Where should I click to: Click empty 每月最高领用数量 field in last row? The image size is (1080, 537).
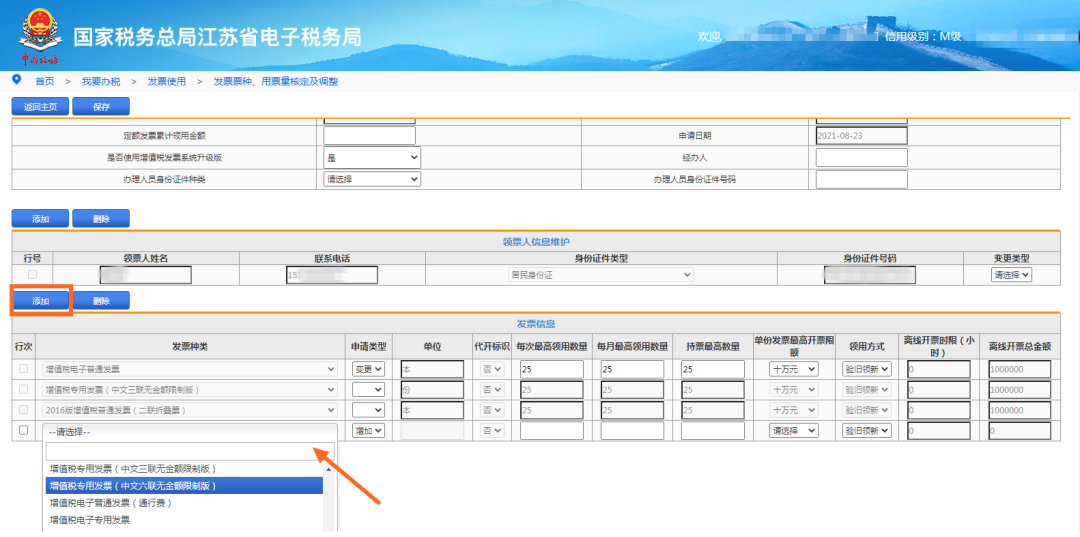click(x=632, y=430)
